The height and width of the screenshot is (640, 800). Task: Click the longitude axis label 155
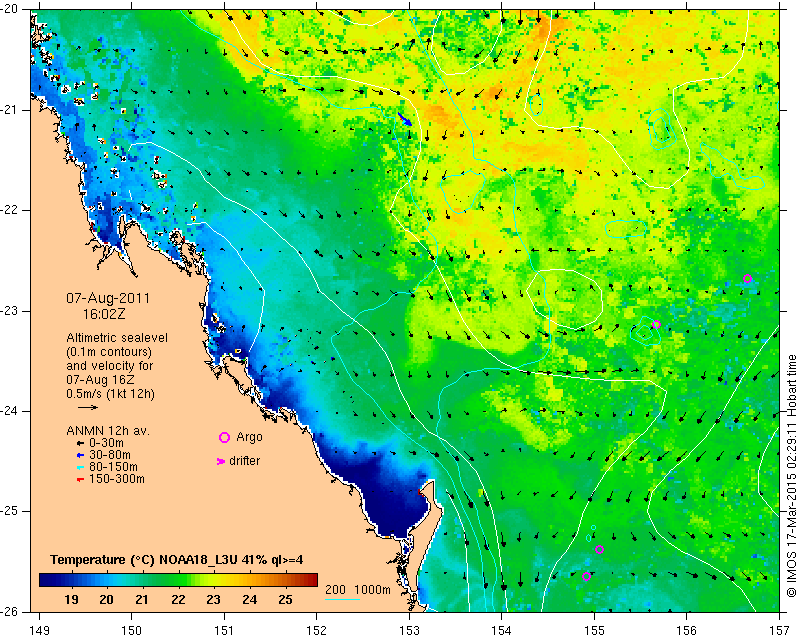click(594, 631)
